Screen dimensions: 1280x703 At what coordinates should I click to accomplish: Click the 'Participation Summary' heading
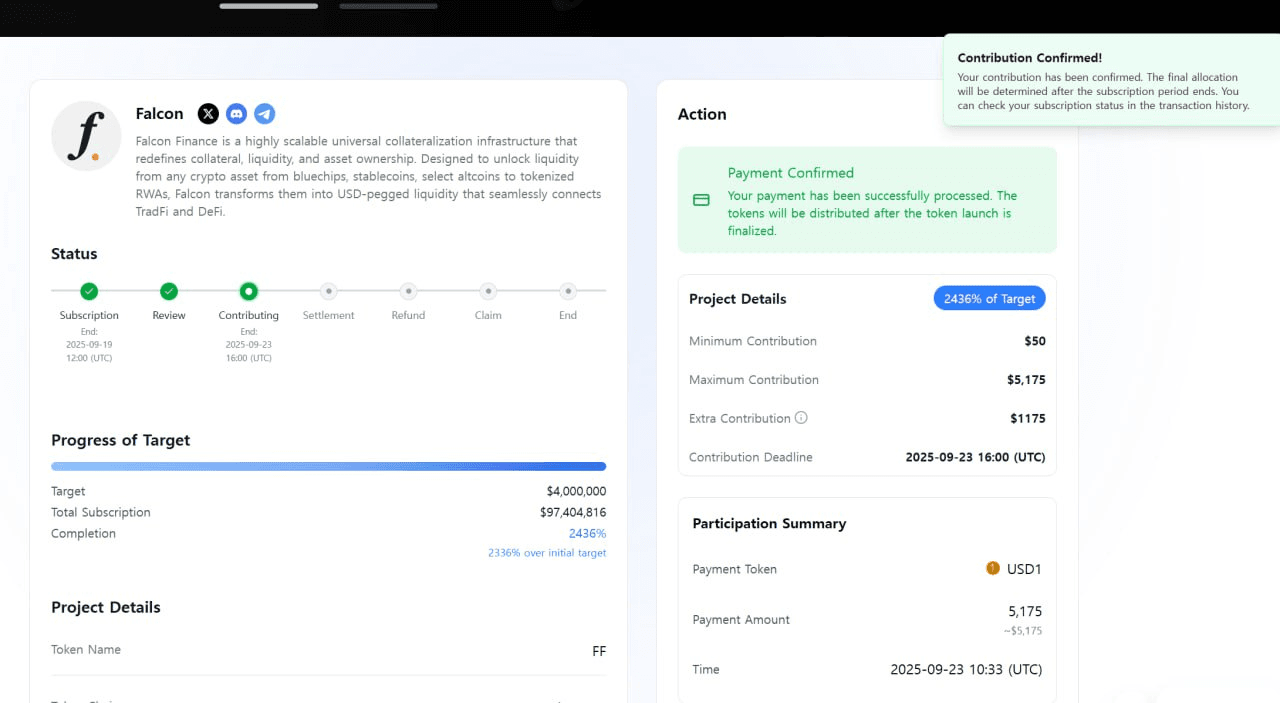coord(769,523)
